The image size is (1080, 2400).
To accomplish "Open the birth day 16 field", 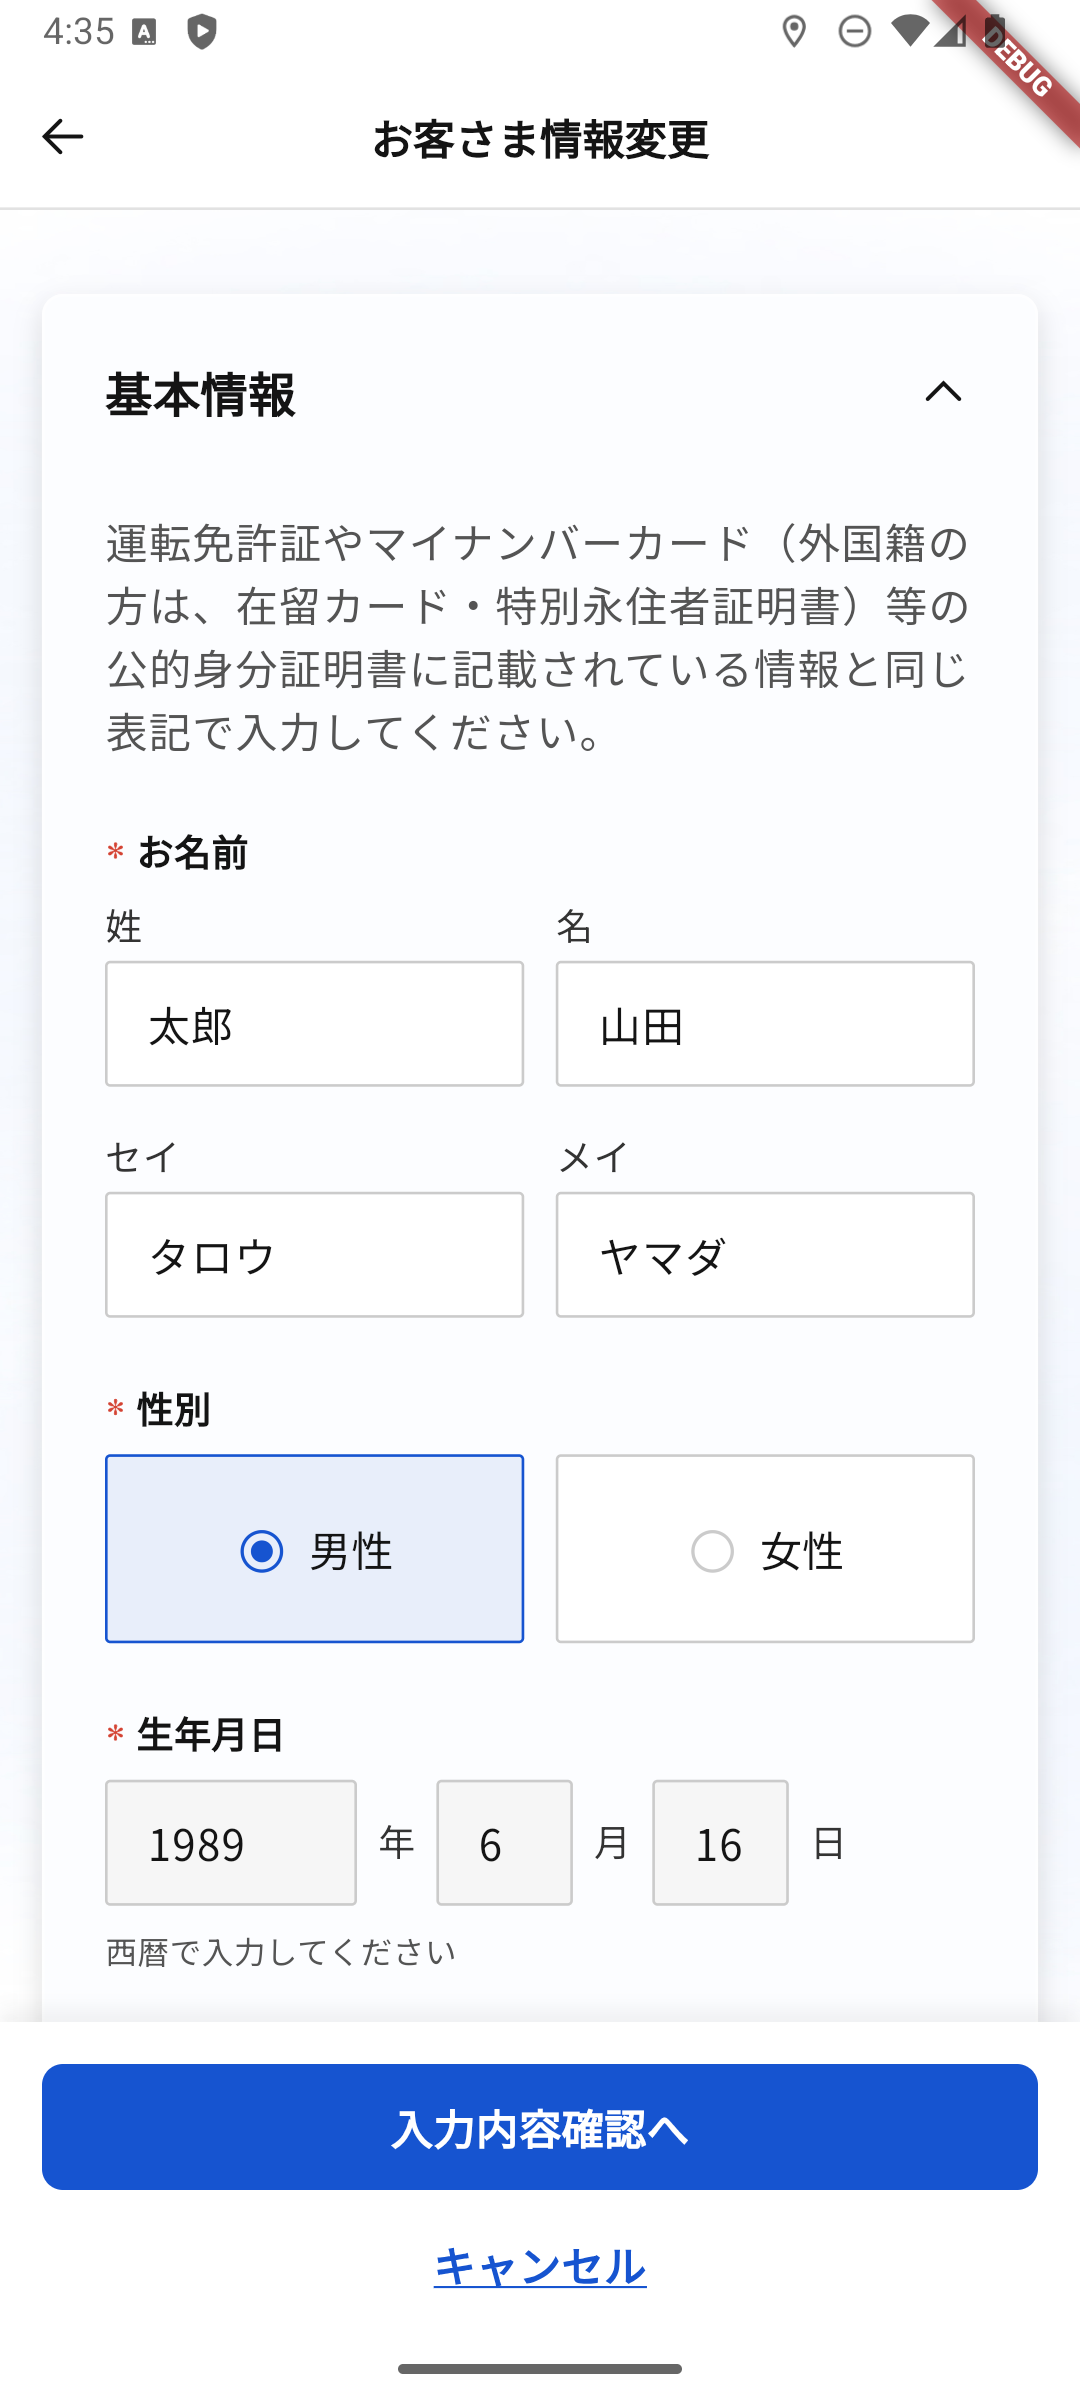I will [720, 1843].
